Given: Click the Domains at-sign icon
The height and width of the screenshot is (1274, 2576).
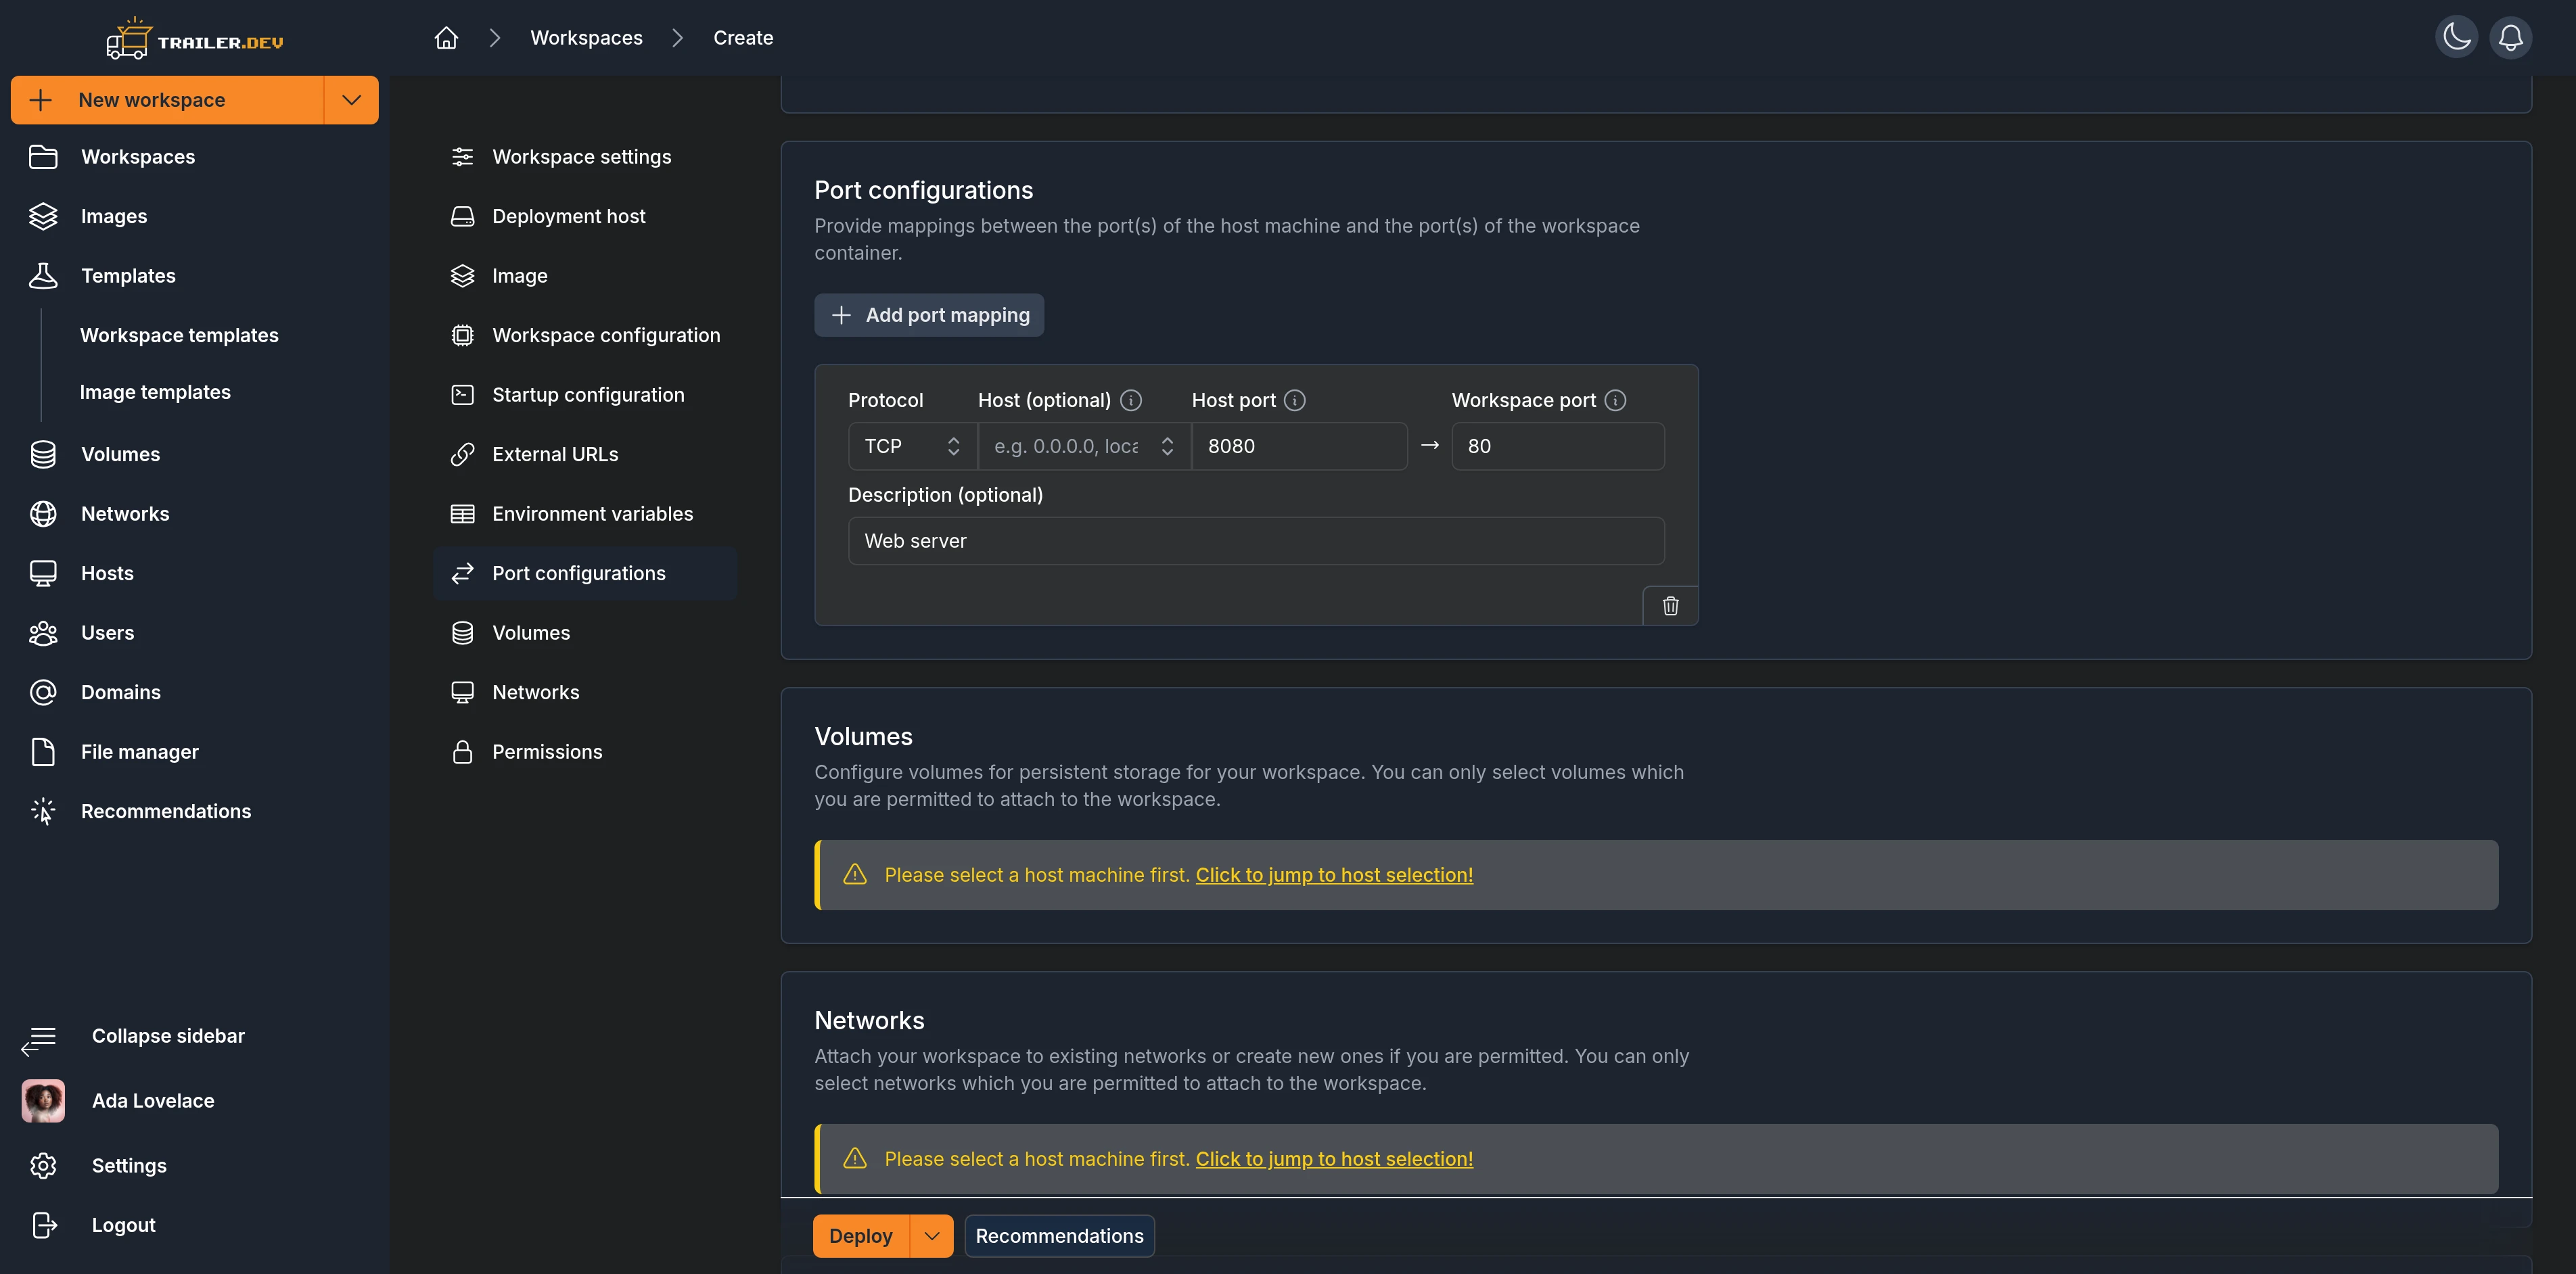Looking at the screenshot, I should pos(43,692).
